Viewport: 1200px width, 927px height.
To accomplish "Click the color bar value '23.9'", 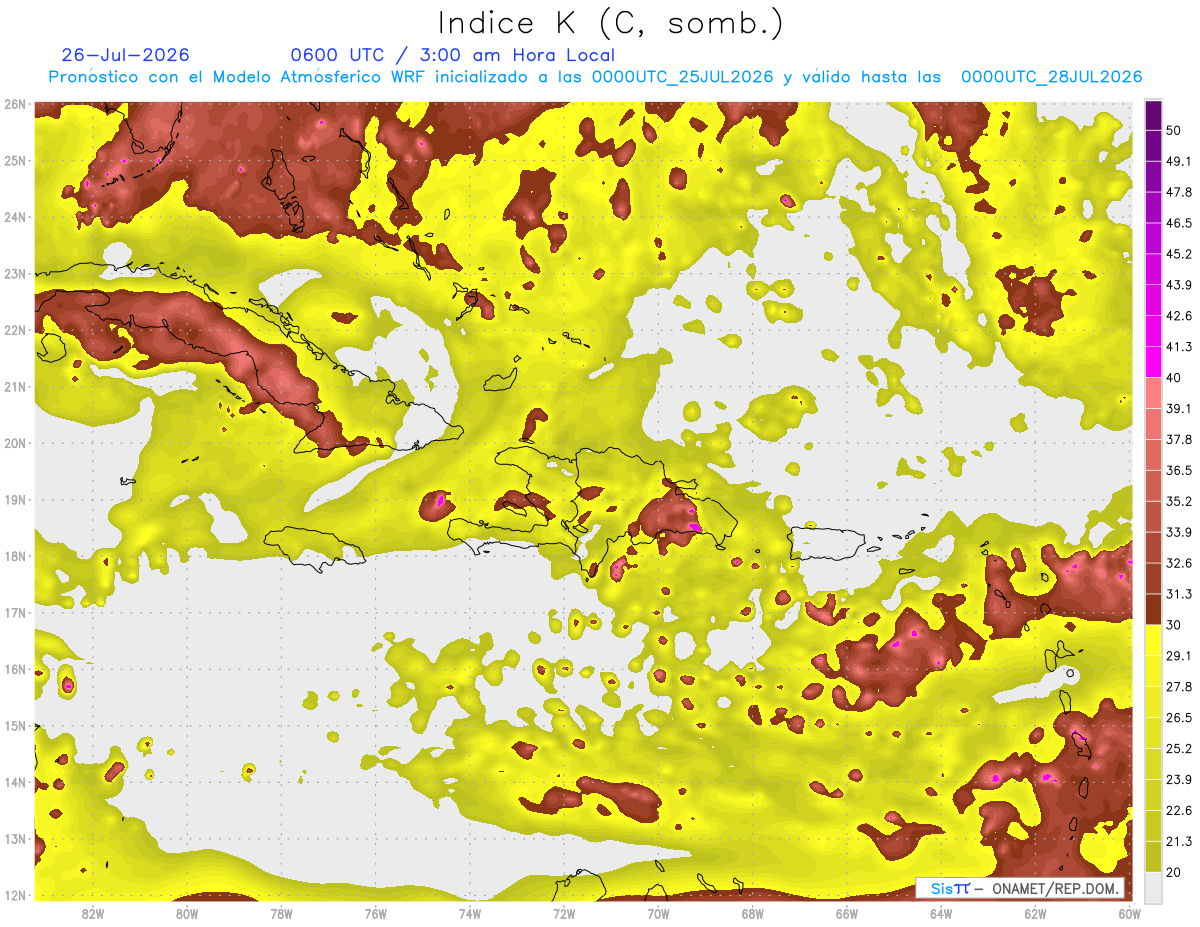I will (x=1179, y=779).
